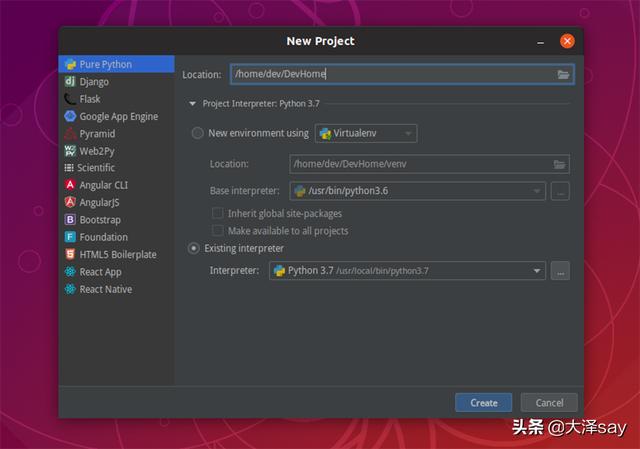Click the Google App Engine icon
The height and width of the screenshot is (449, 640).
[x=70, y=116]
